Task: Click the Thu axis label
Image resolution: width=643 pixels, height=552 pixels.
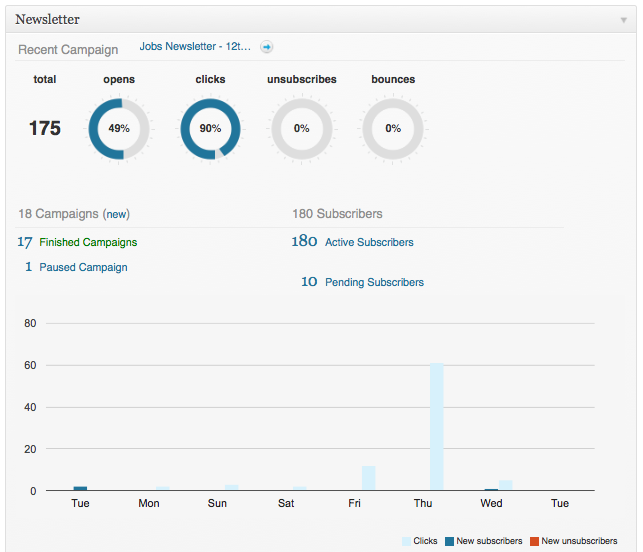Action: coord(423,503)
